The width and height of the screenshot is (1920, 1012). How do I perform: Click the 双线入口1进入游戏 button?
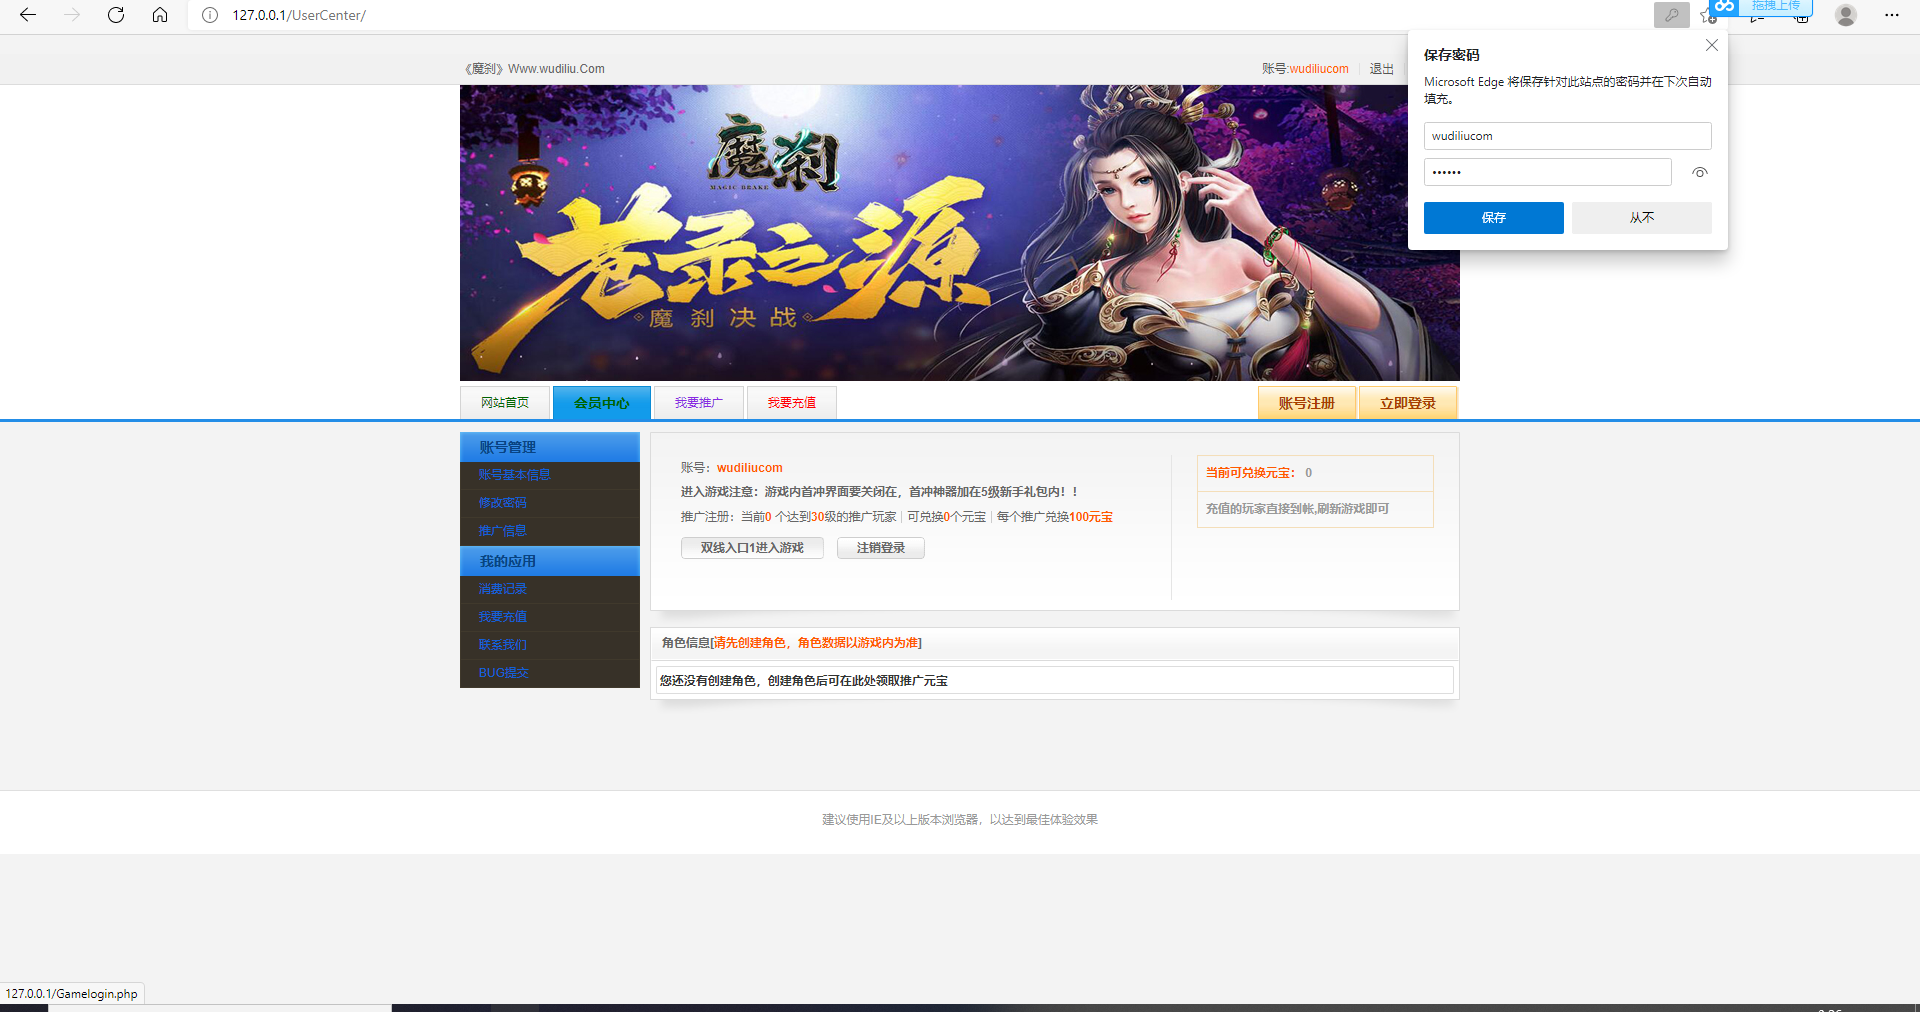tap(752, 548)
